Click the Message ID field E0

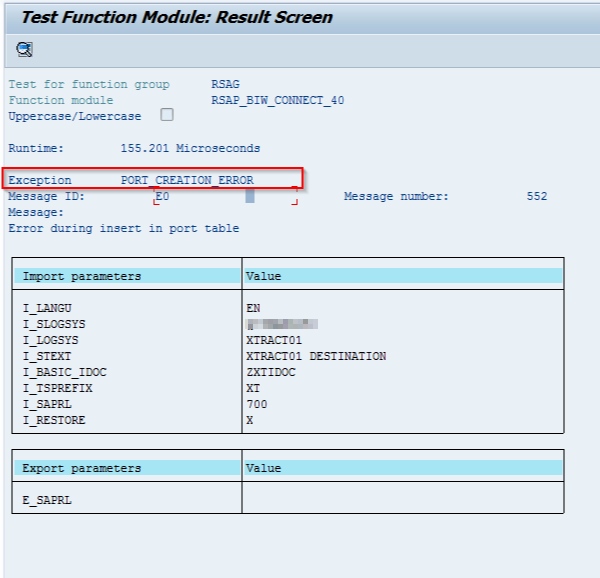tap(163, 197)
